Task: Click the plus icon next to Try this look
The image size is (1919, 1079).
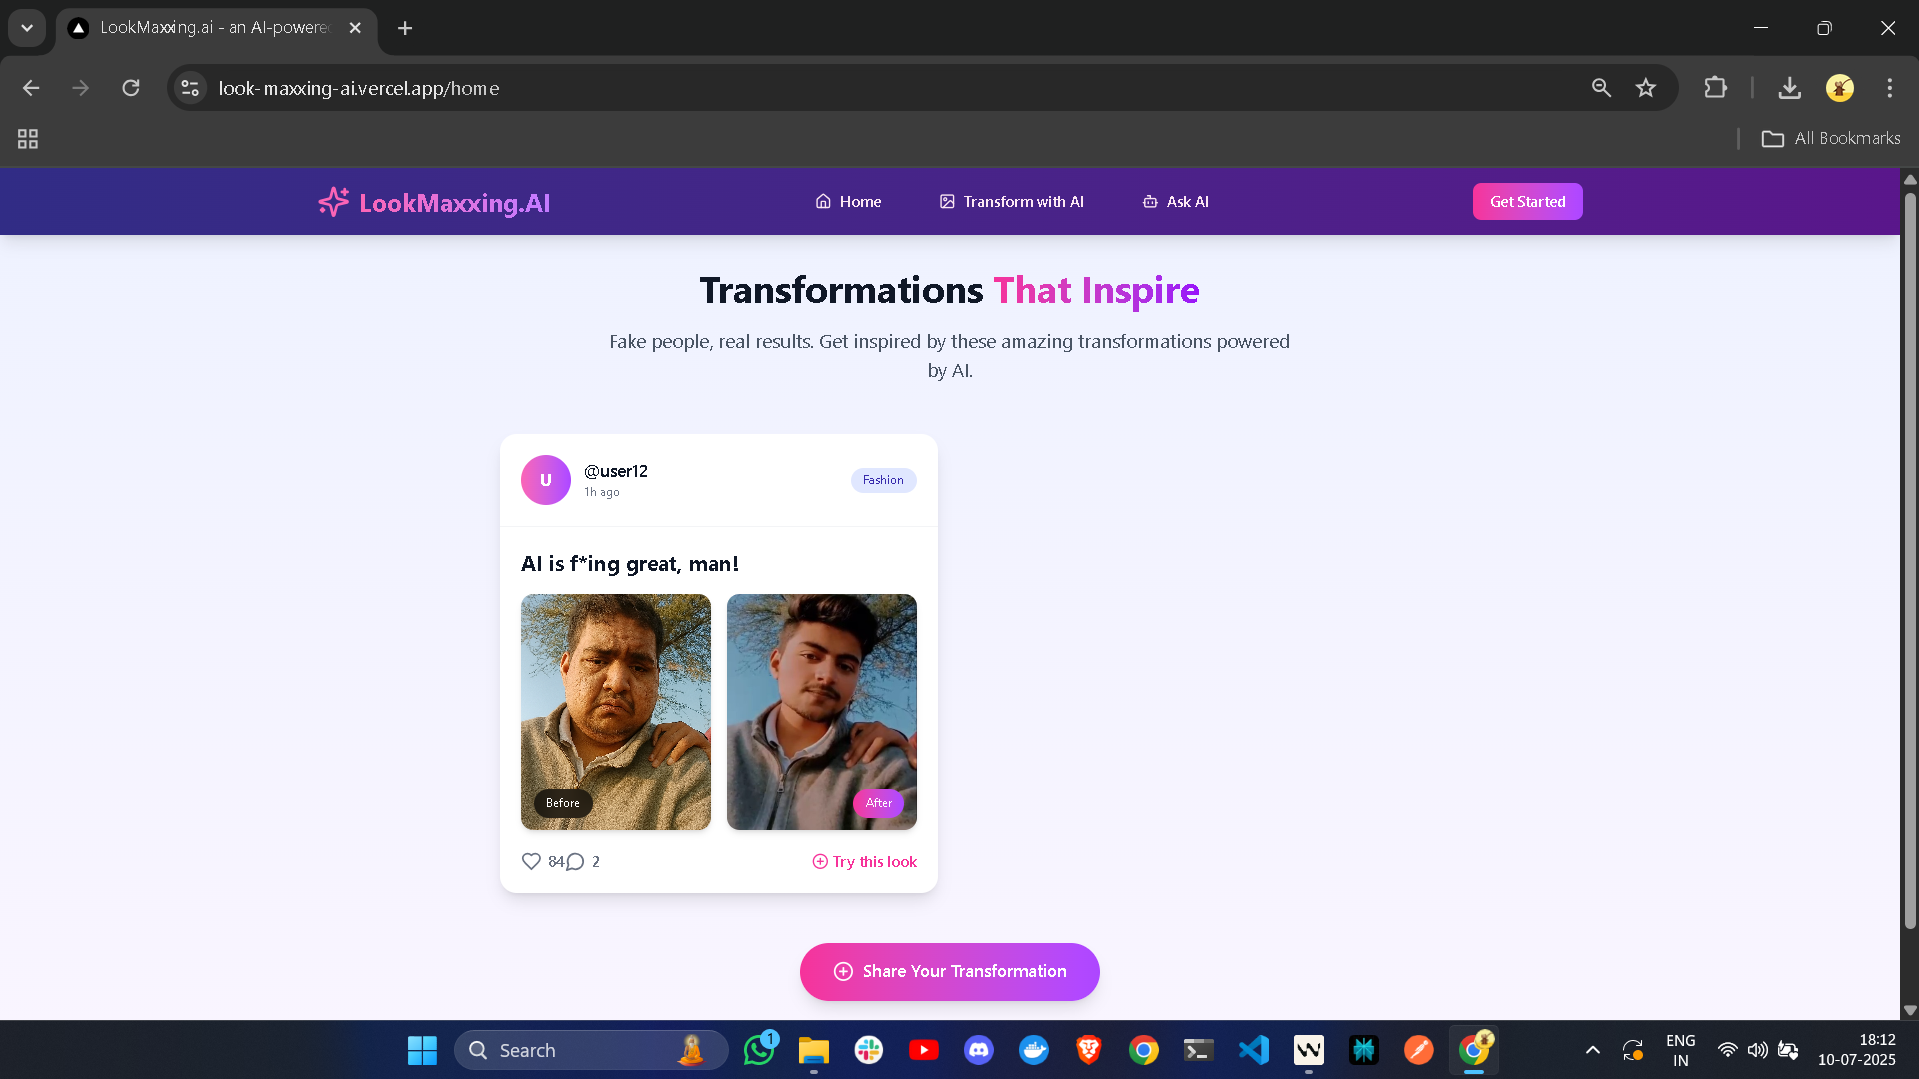Action: point(818,861)
